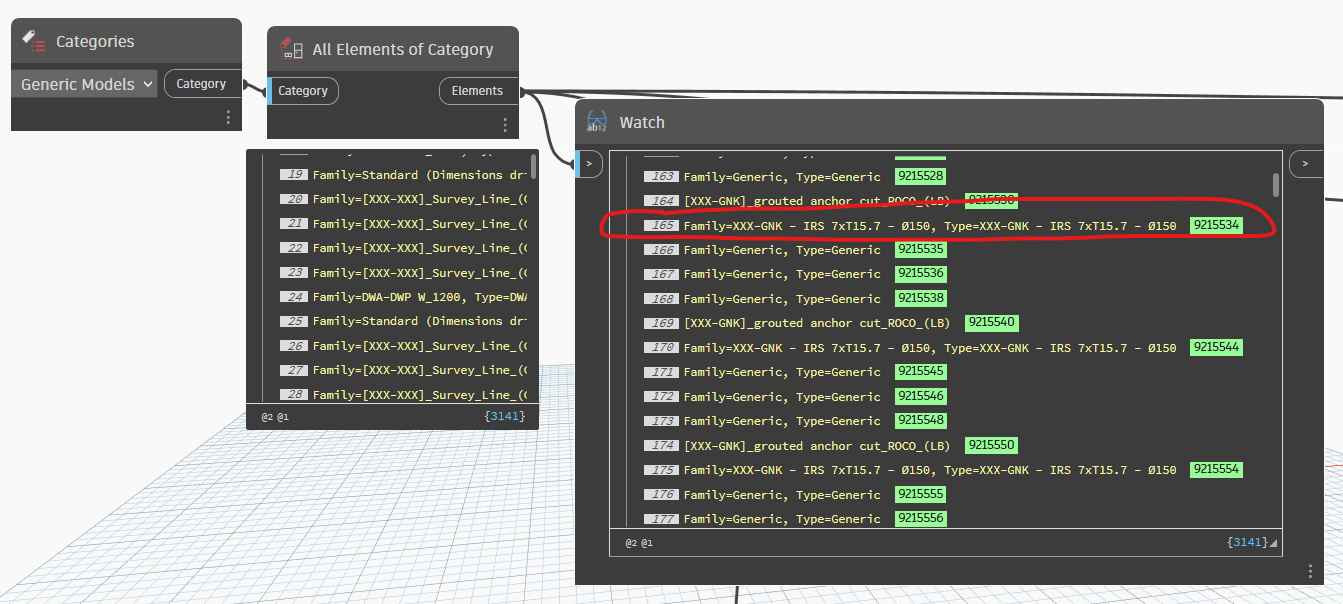This screenshot has height=604, width=1343.
Task: Click the Category input port on All Elements node
Action: click(304, 91)
